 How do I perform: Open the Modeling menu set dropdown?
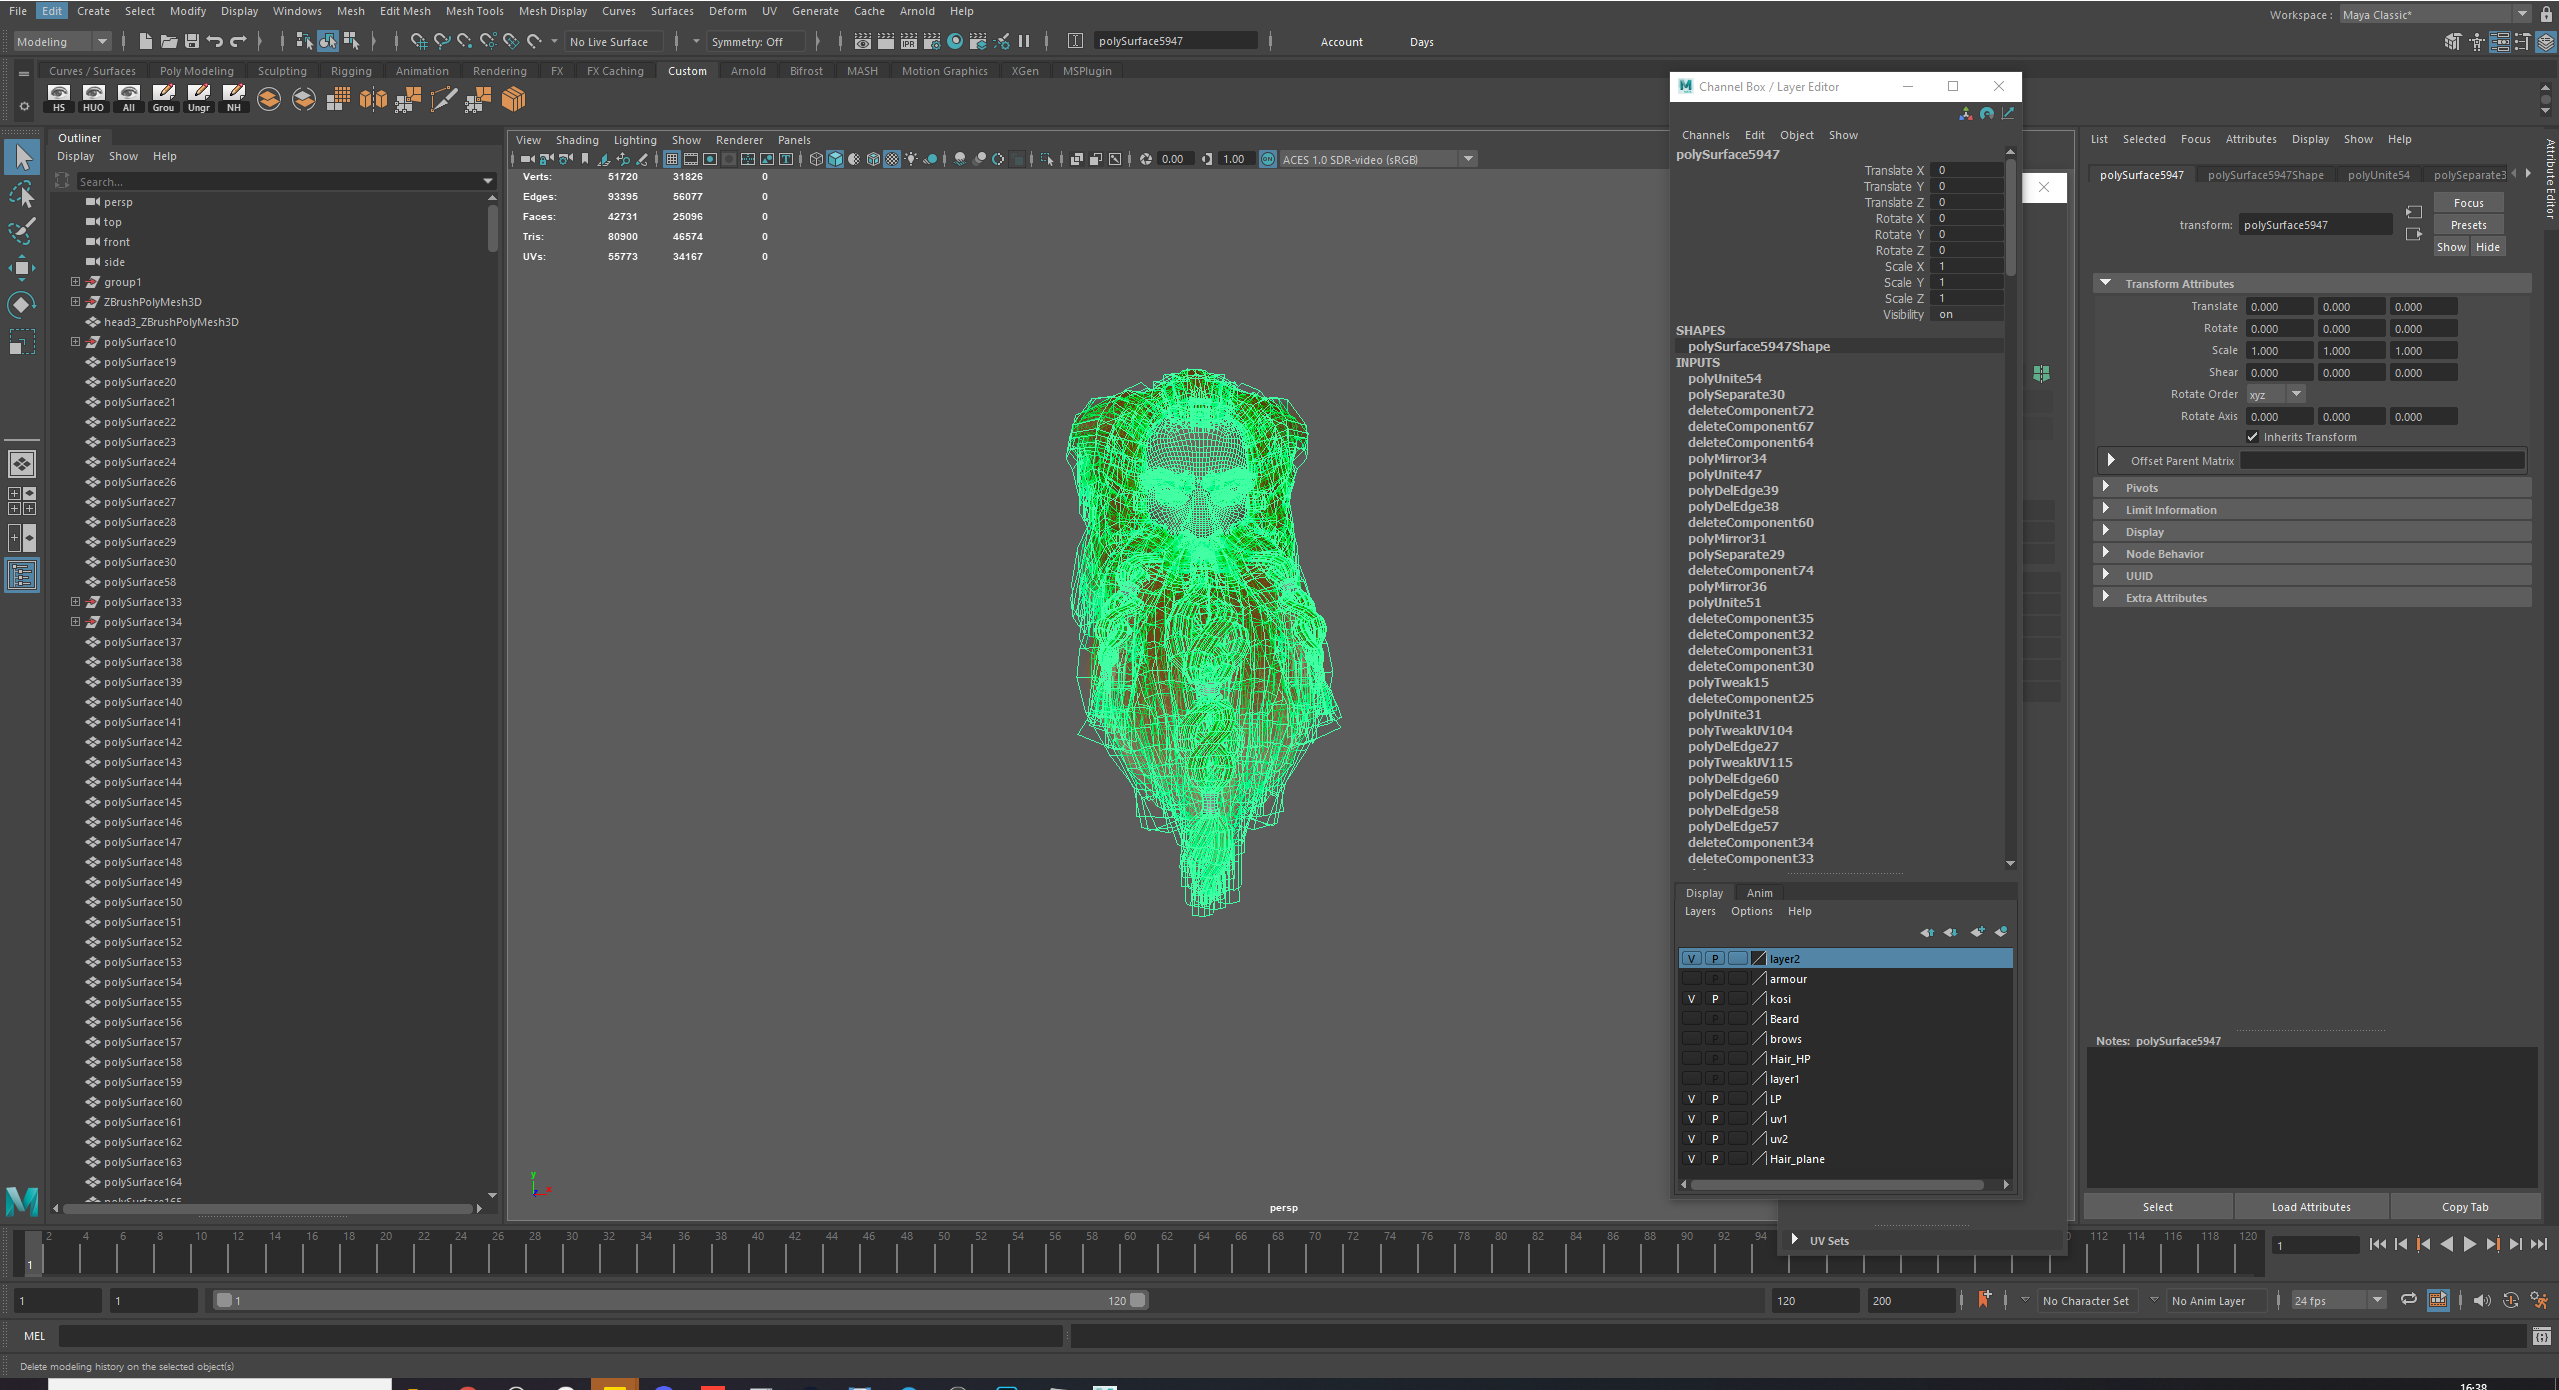click(x=61, y=41)
